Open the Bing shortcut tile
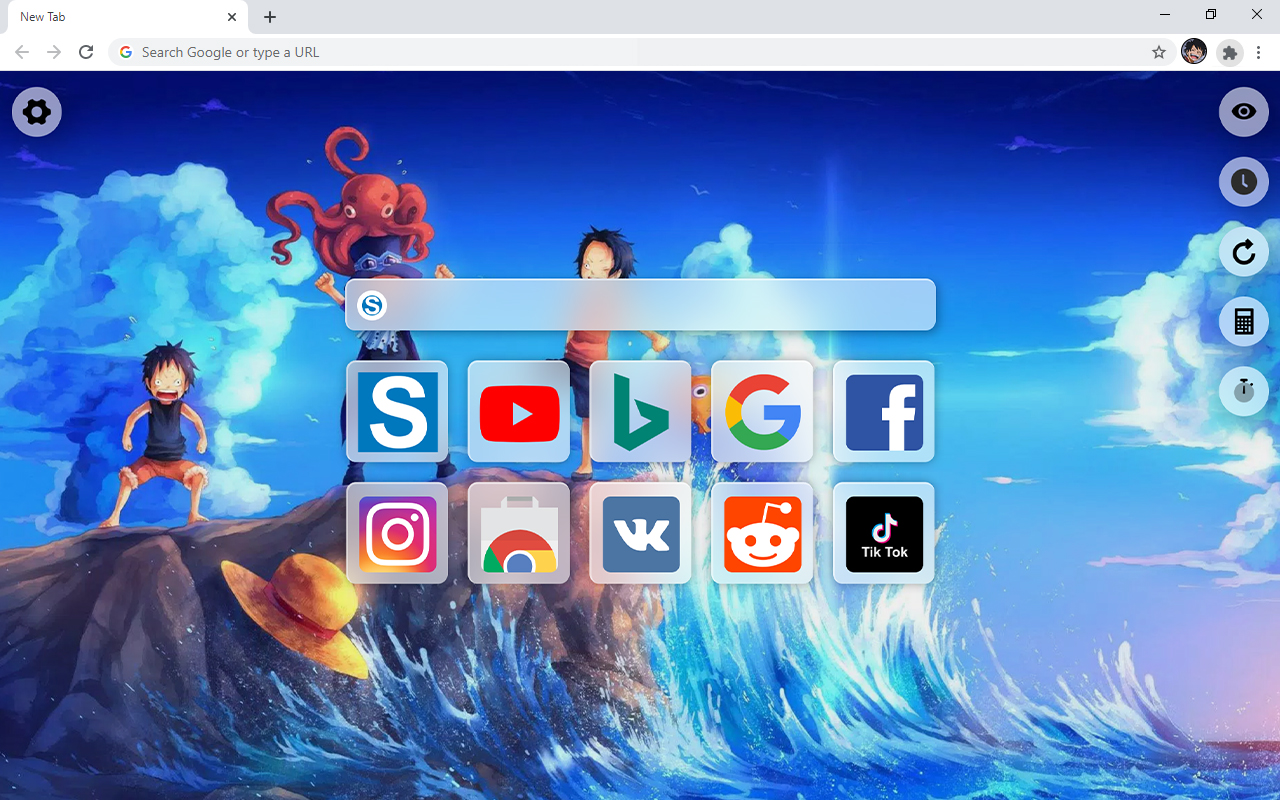 pyautogui.click(x=640, y=412)
